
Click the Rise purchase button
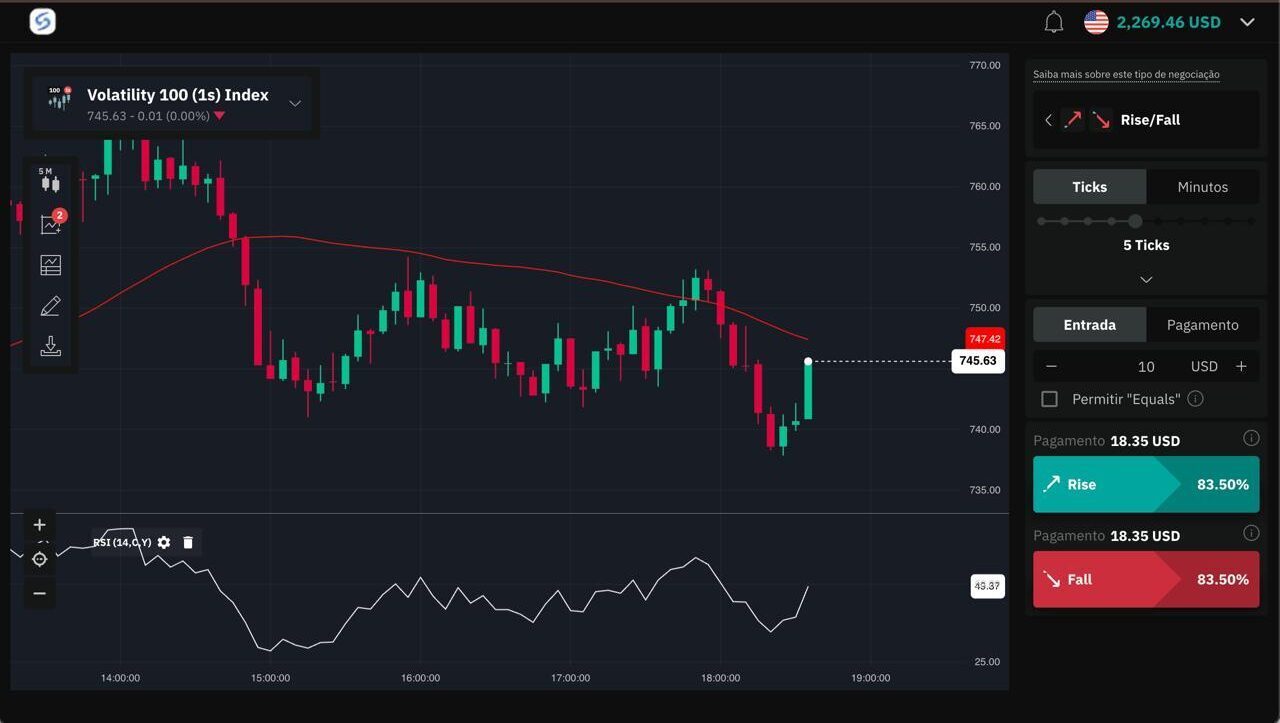pos(1145,484)
